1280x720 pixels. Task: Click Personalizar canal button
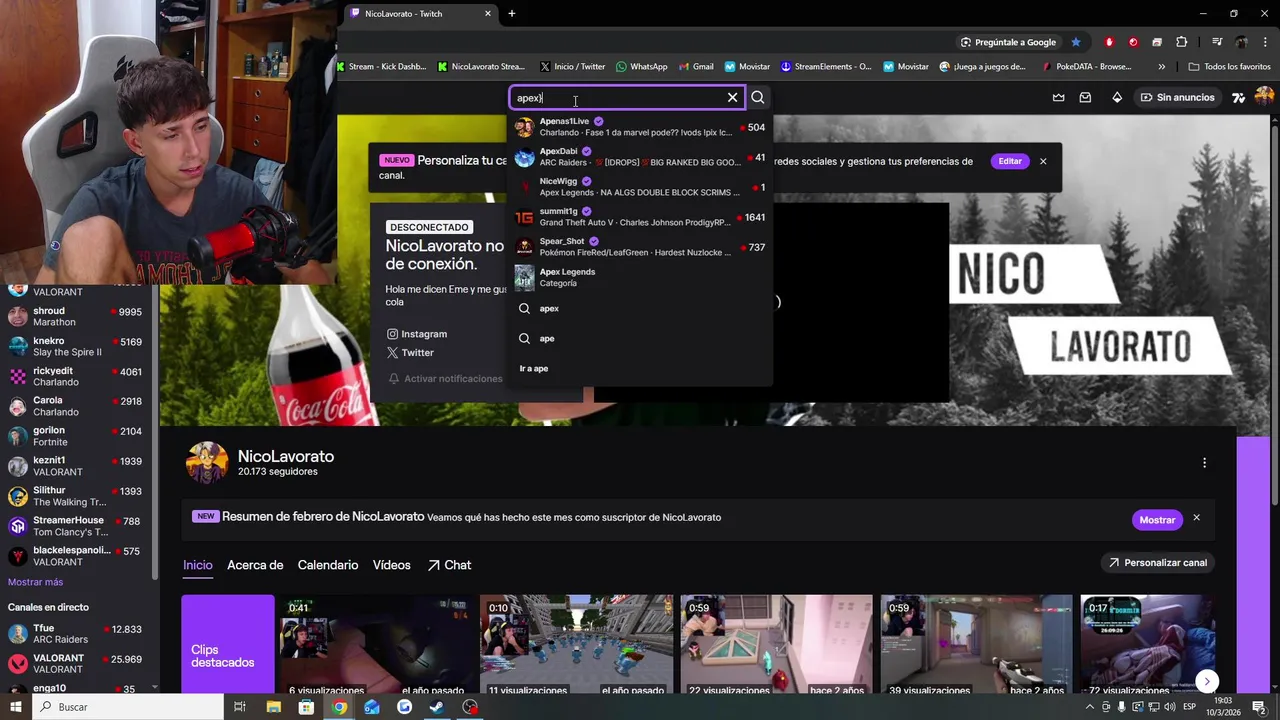click(x=1157, y=563)
